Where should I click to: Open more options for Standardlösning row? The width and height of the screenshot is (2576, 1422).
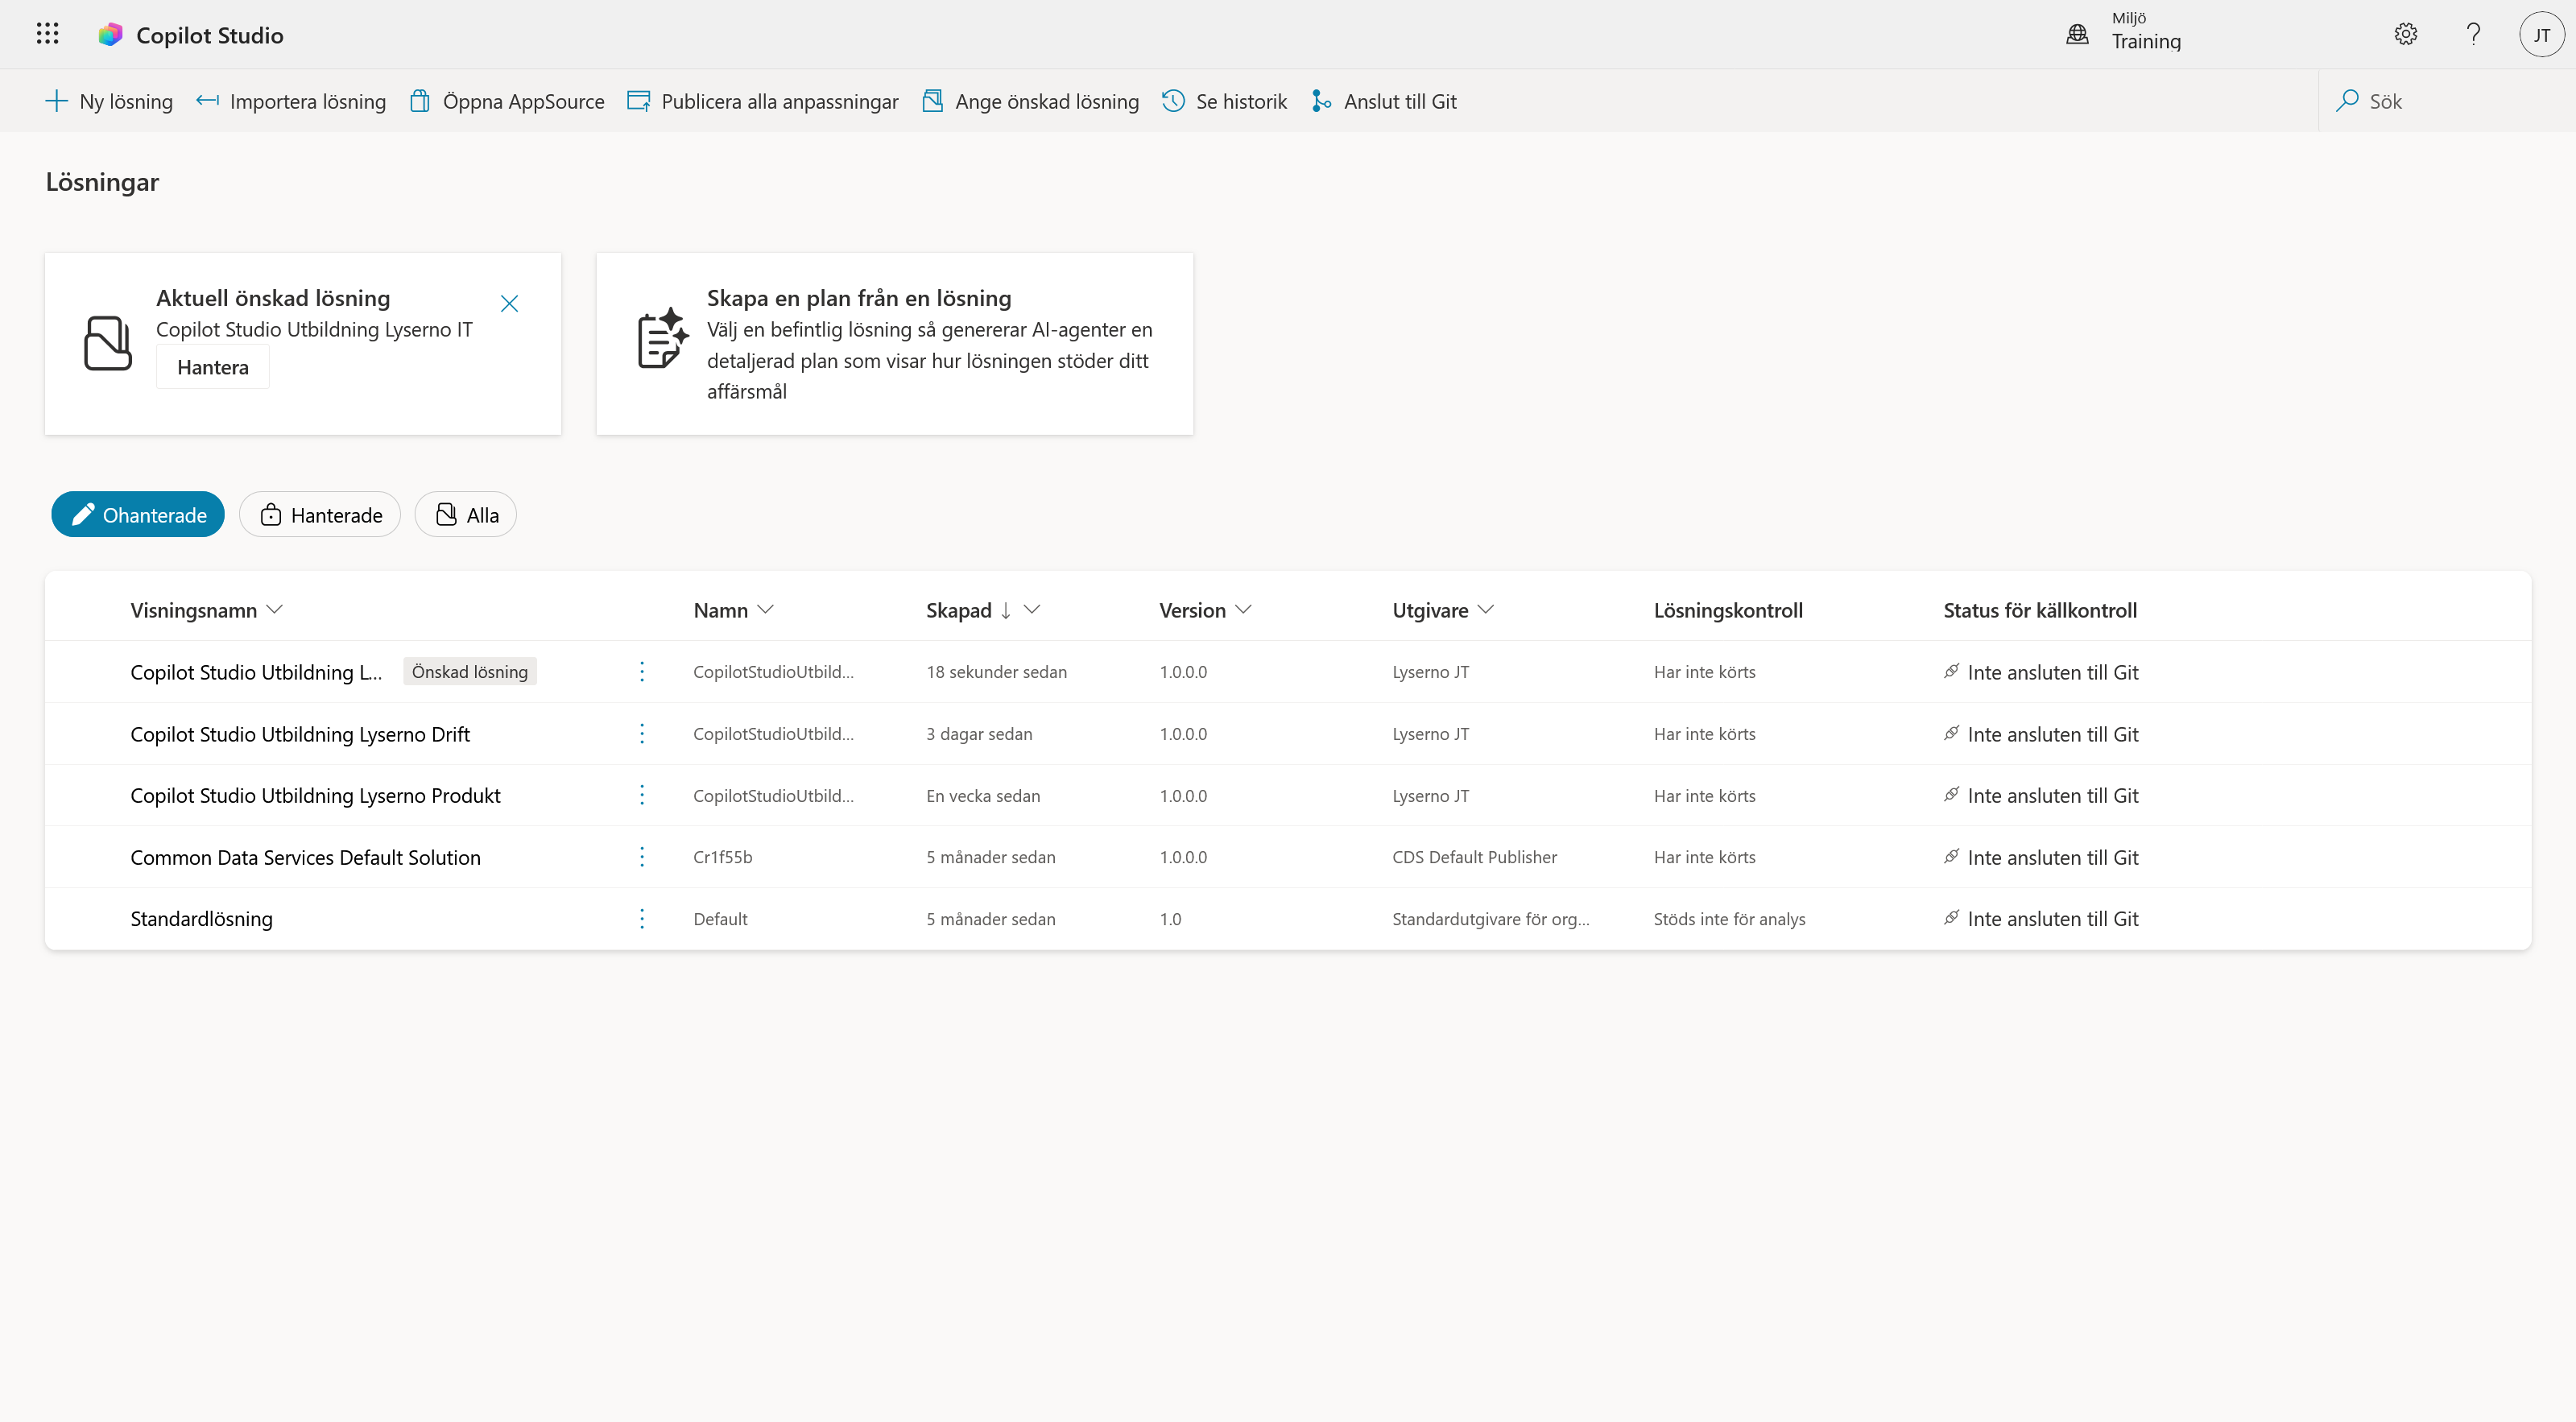(x=642, y=919)
